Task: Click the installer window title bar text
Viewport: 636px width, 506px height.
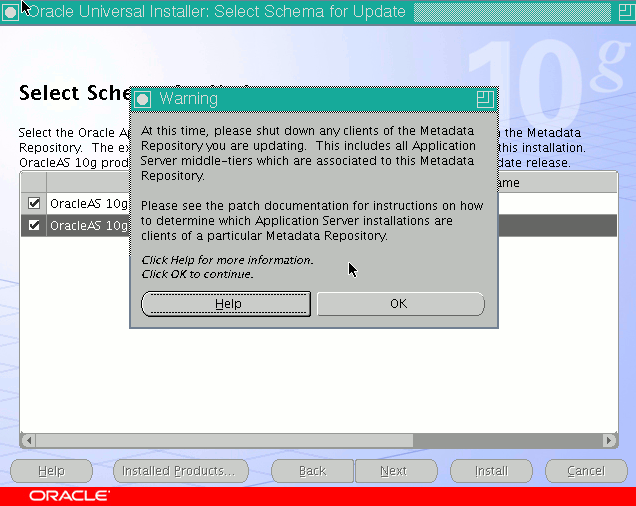Action: coord(218,11)
